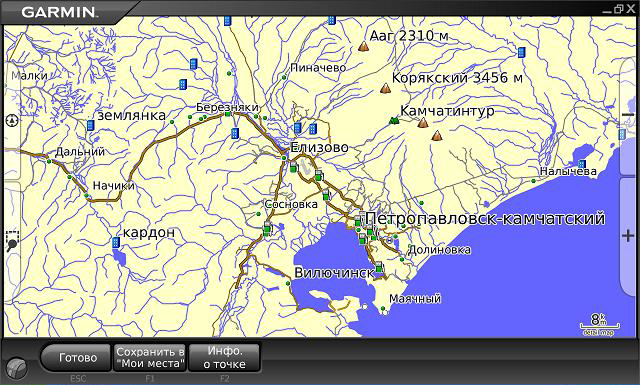Click the building marker next to землянка
The width and height of the screenshot is (640, 385).
point(91,125)
